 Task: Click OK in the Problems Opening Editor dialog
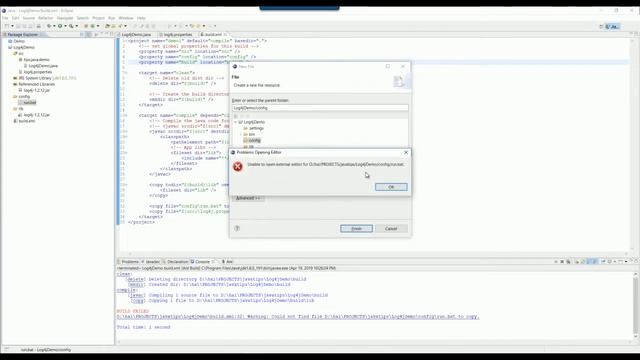pos(391,187)
